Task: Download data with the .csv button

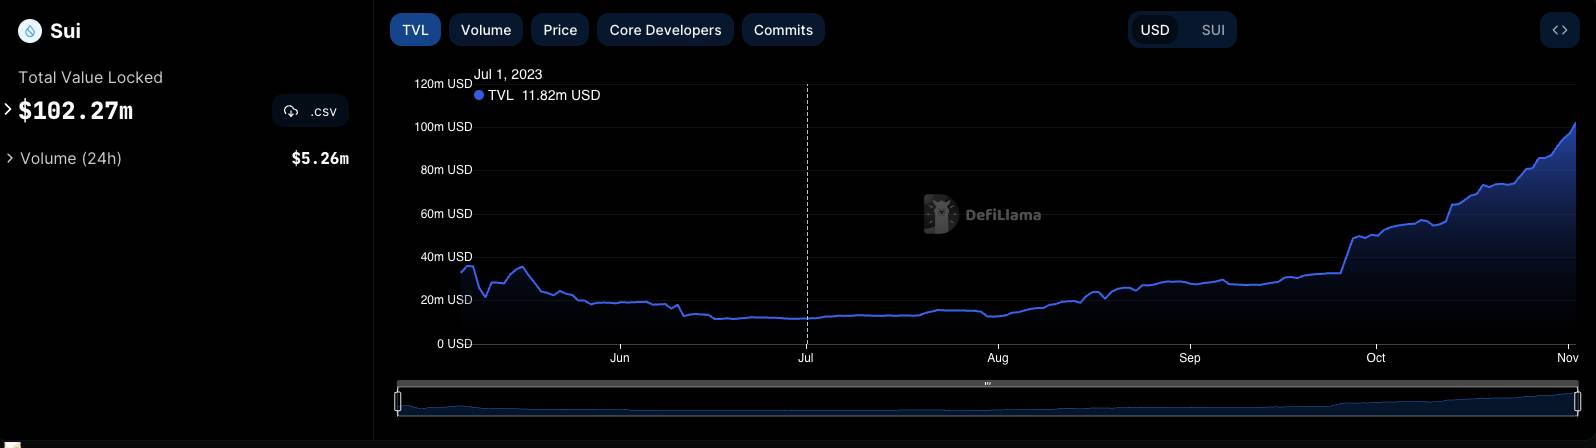Action: pyautogui.click(x=310, y=111)
